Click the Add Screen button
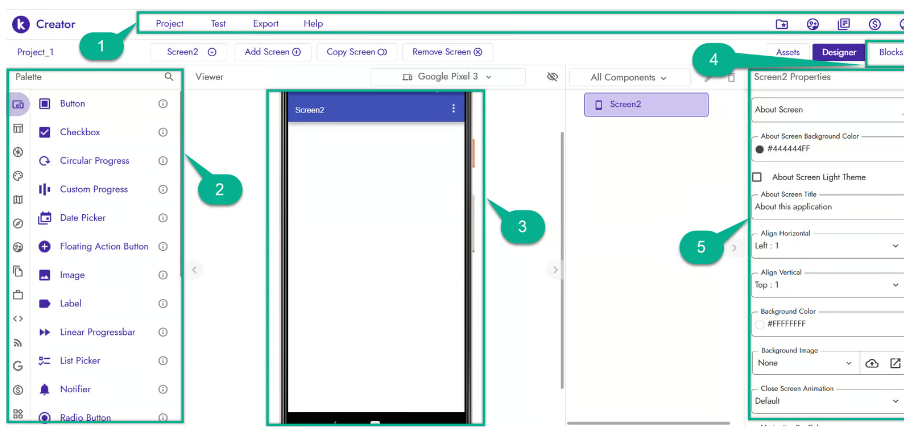 (x=274, y=52)
